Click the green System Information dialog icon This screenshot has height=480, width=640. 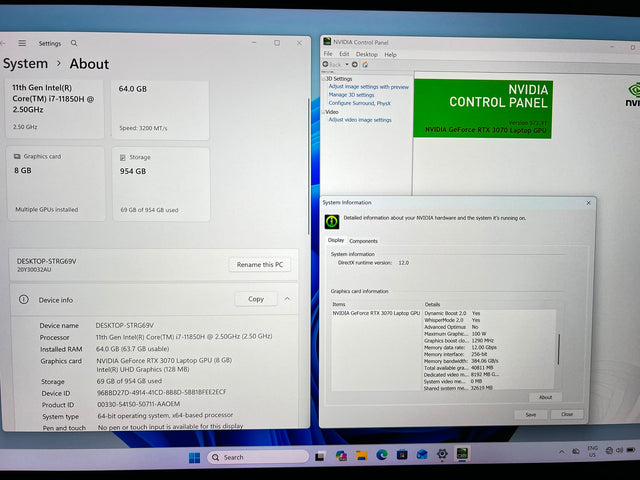coord(332,221)
